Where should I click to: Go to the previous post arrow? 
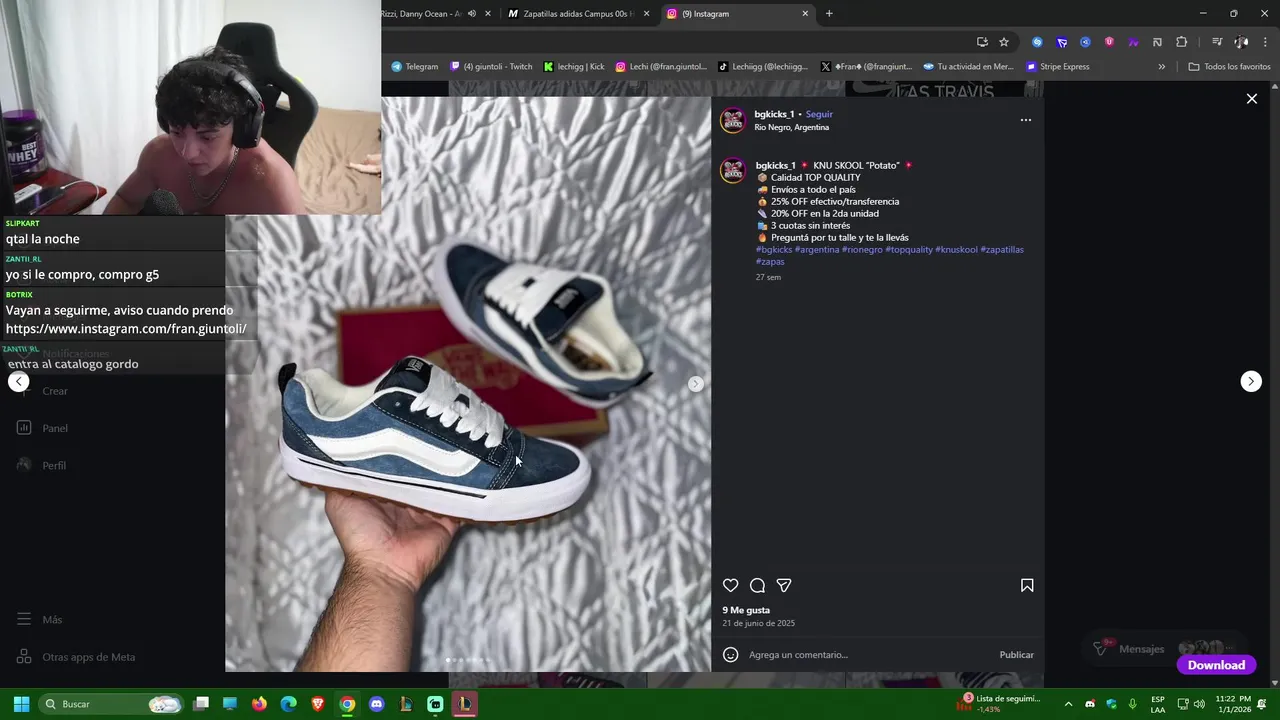click(19, 381)
